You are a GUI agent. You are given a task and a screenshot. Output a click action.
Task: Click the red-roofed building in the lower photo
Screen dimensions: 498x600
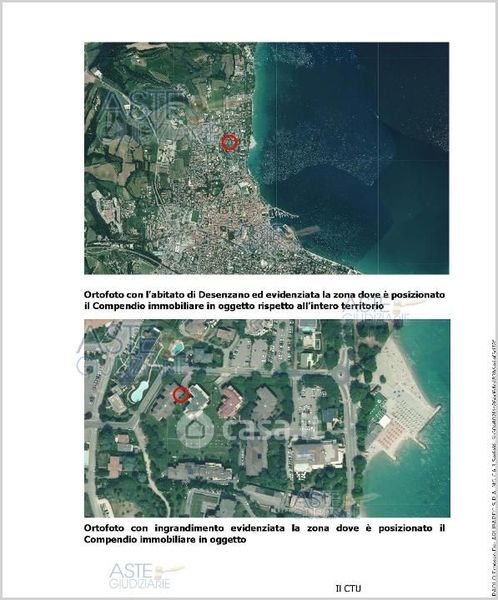pyautogui.click(x=230, y=402)
